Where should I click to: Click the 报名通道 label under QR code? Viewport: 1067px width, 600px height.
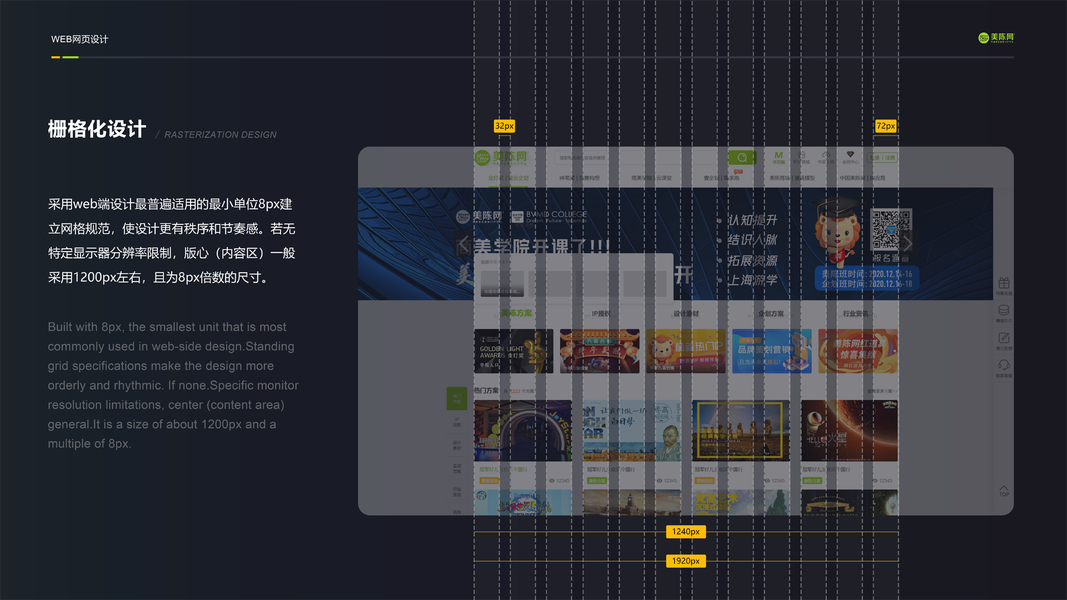[891, 259]
